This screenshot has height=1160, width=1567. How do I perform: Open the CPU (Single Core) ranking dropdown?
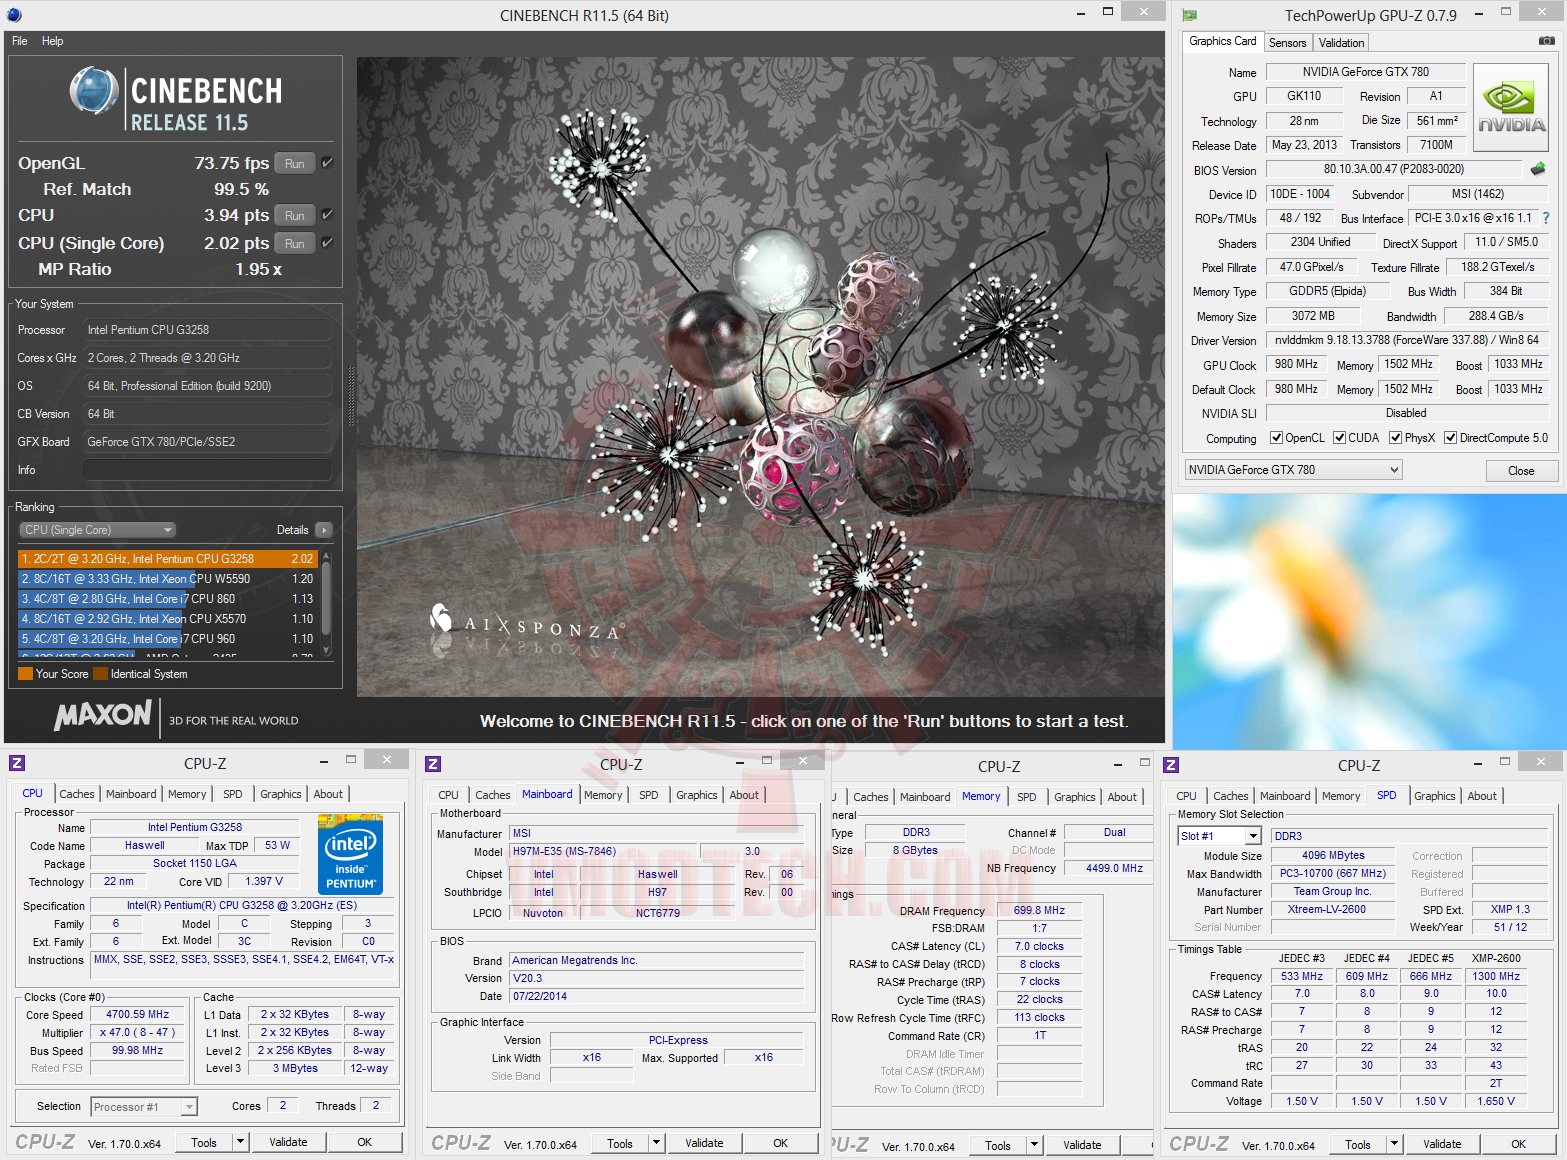(x=97, y=530)
